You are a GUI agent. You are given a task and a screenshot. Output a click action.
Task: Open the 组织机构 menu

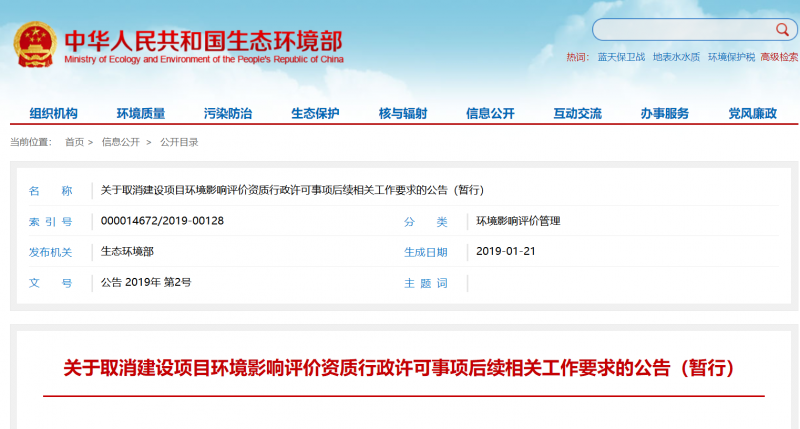[54, 113]
